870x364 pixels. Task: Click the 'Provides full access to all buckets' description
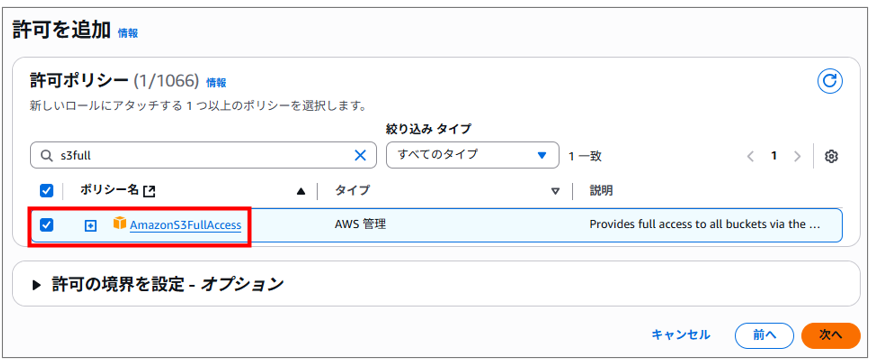705,225
